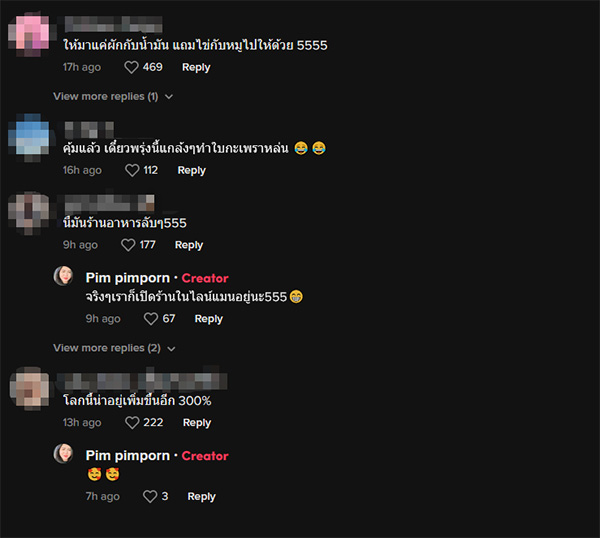Tap the heart on the 177-like comment

tap(128, 245)
